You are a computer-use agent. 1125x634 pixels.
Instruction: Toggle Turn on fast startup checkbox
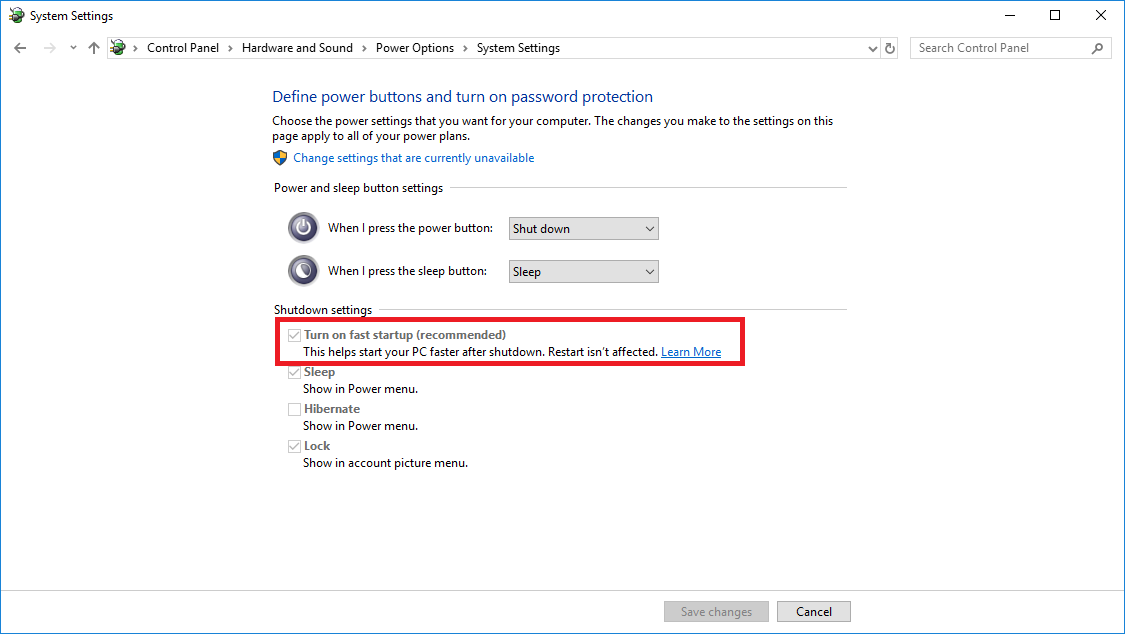pyautogui.click(x=294, y=335)
